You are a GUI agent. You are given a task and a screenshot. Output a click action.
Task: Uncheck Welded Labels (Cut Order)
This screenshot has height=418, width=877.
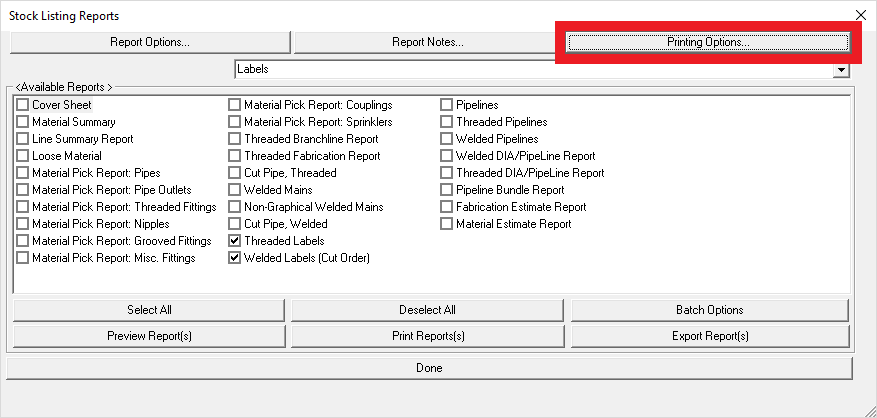[x=234, y=258]
